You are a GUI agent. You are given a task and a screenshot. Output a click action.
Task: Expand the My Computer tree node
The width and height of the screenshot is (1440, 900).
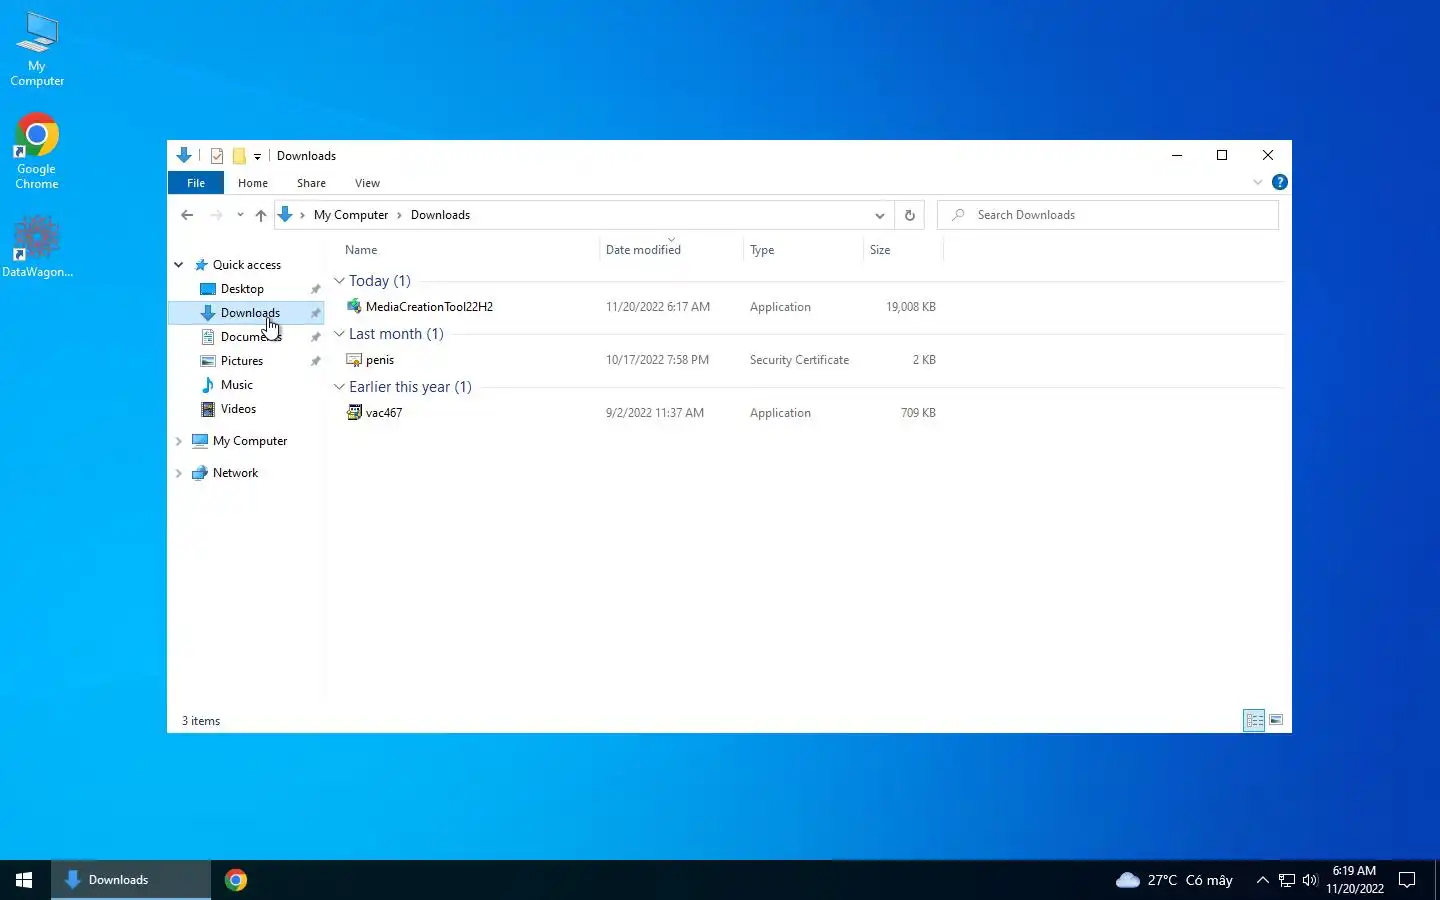[x=179, y=441]
